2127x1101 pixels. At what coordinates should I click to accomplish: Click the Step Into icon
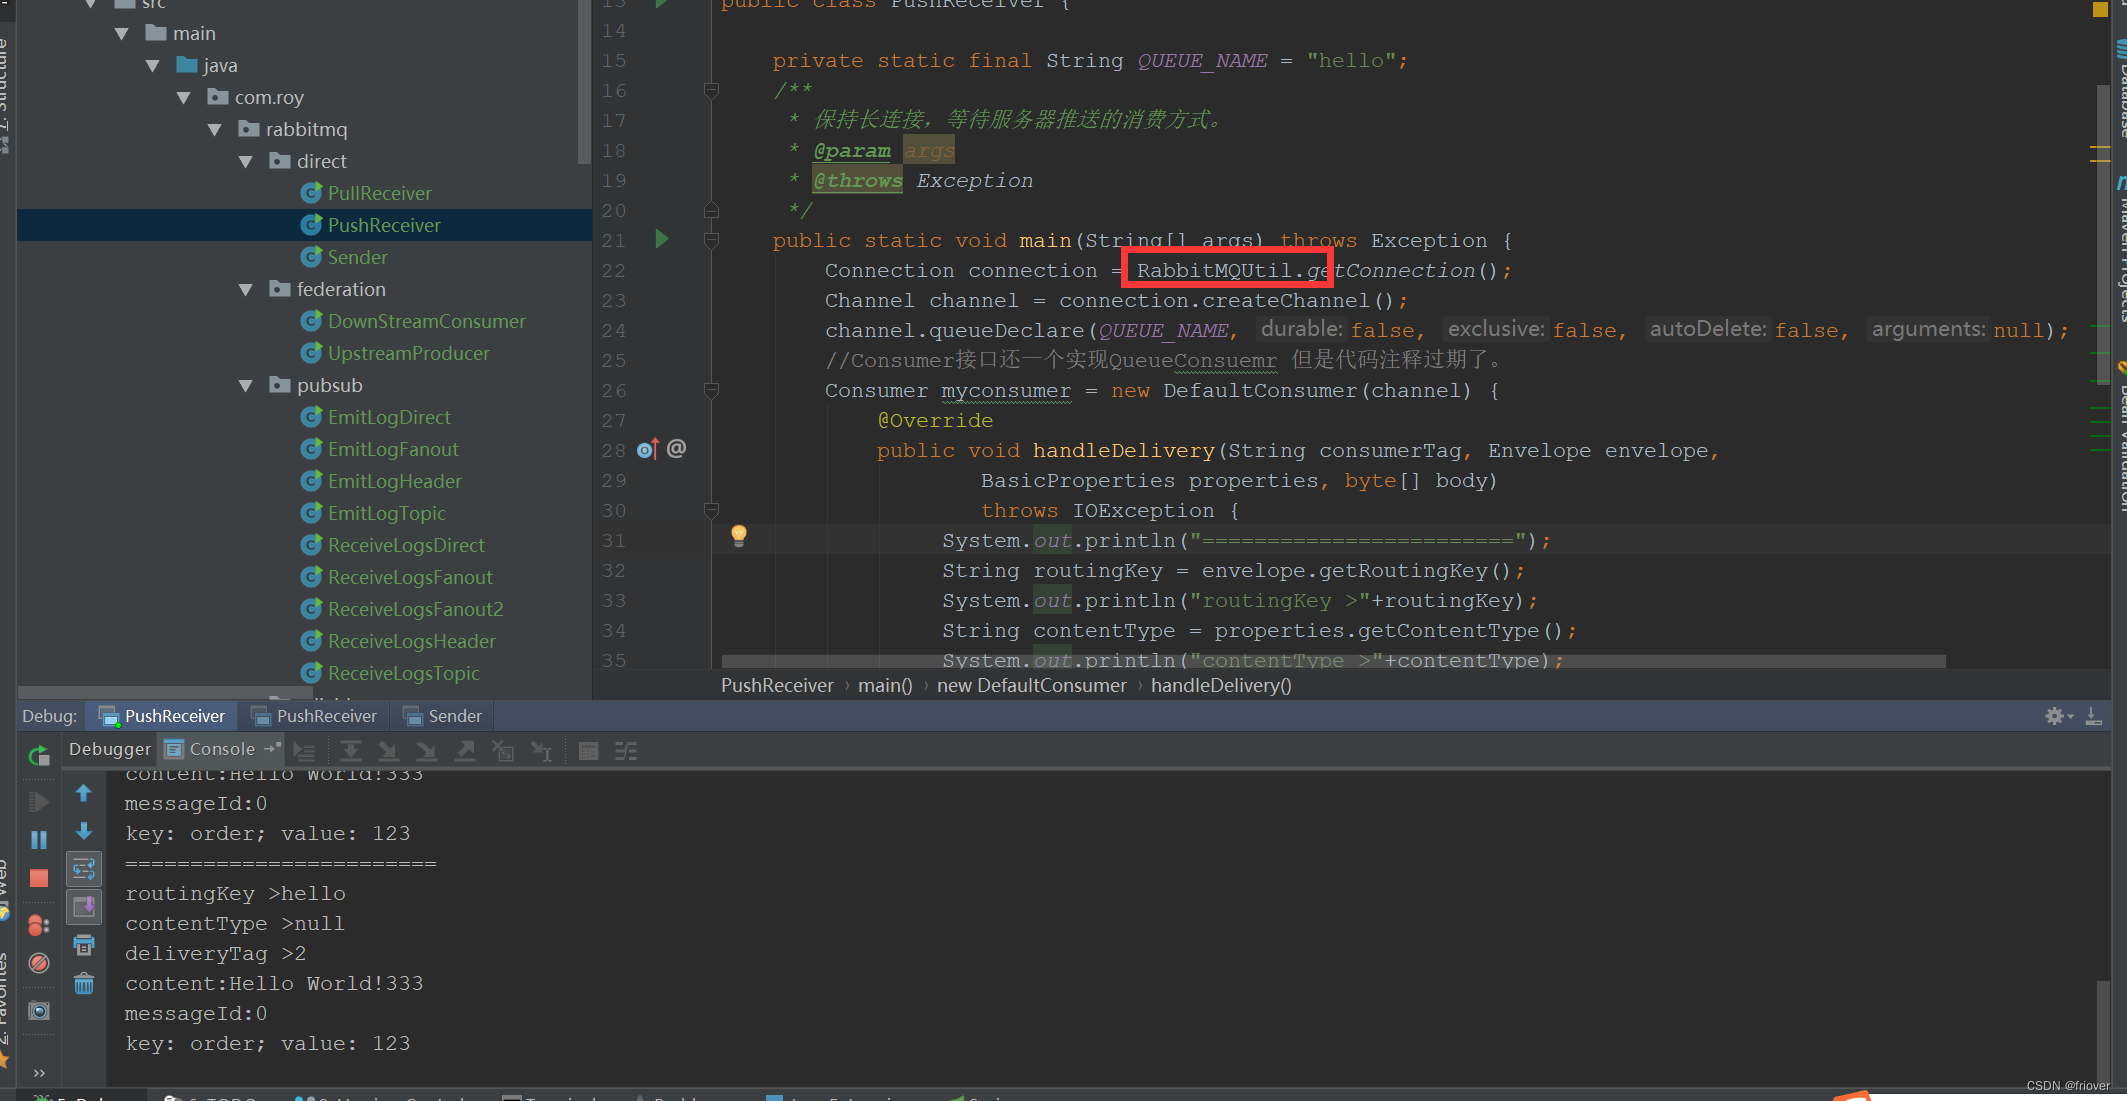click(x=388, y=751)
